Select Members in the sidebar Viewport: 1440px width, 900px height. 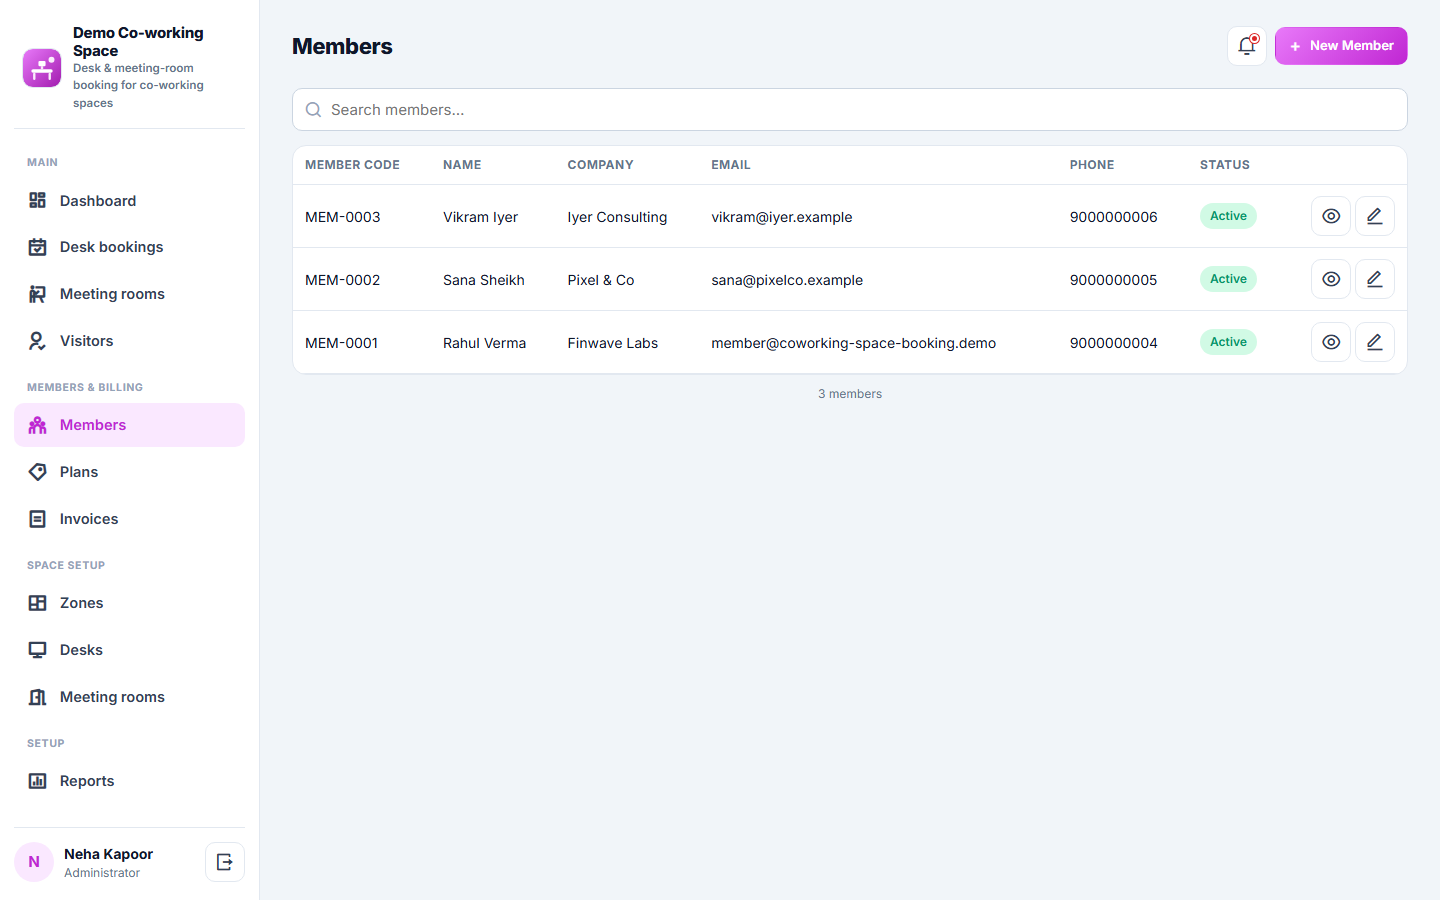pyautogui.click(x=130, y=425)
